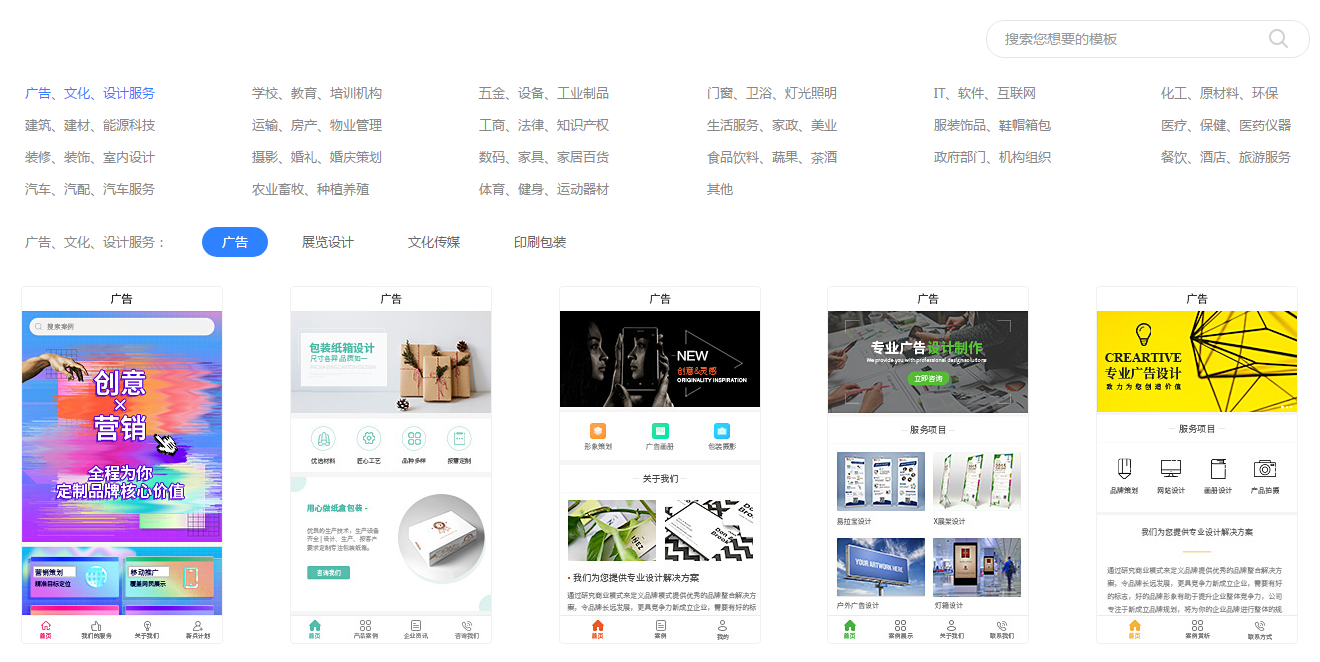Click 产品拍摄 camera icon in yellow template
The image size is (1320, 662).
(1265, 468)
